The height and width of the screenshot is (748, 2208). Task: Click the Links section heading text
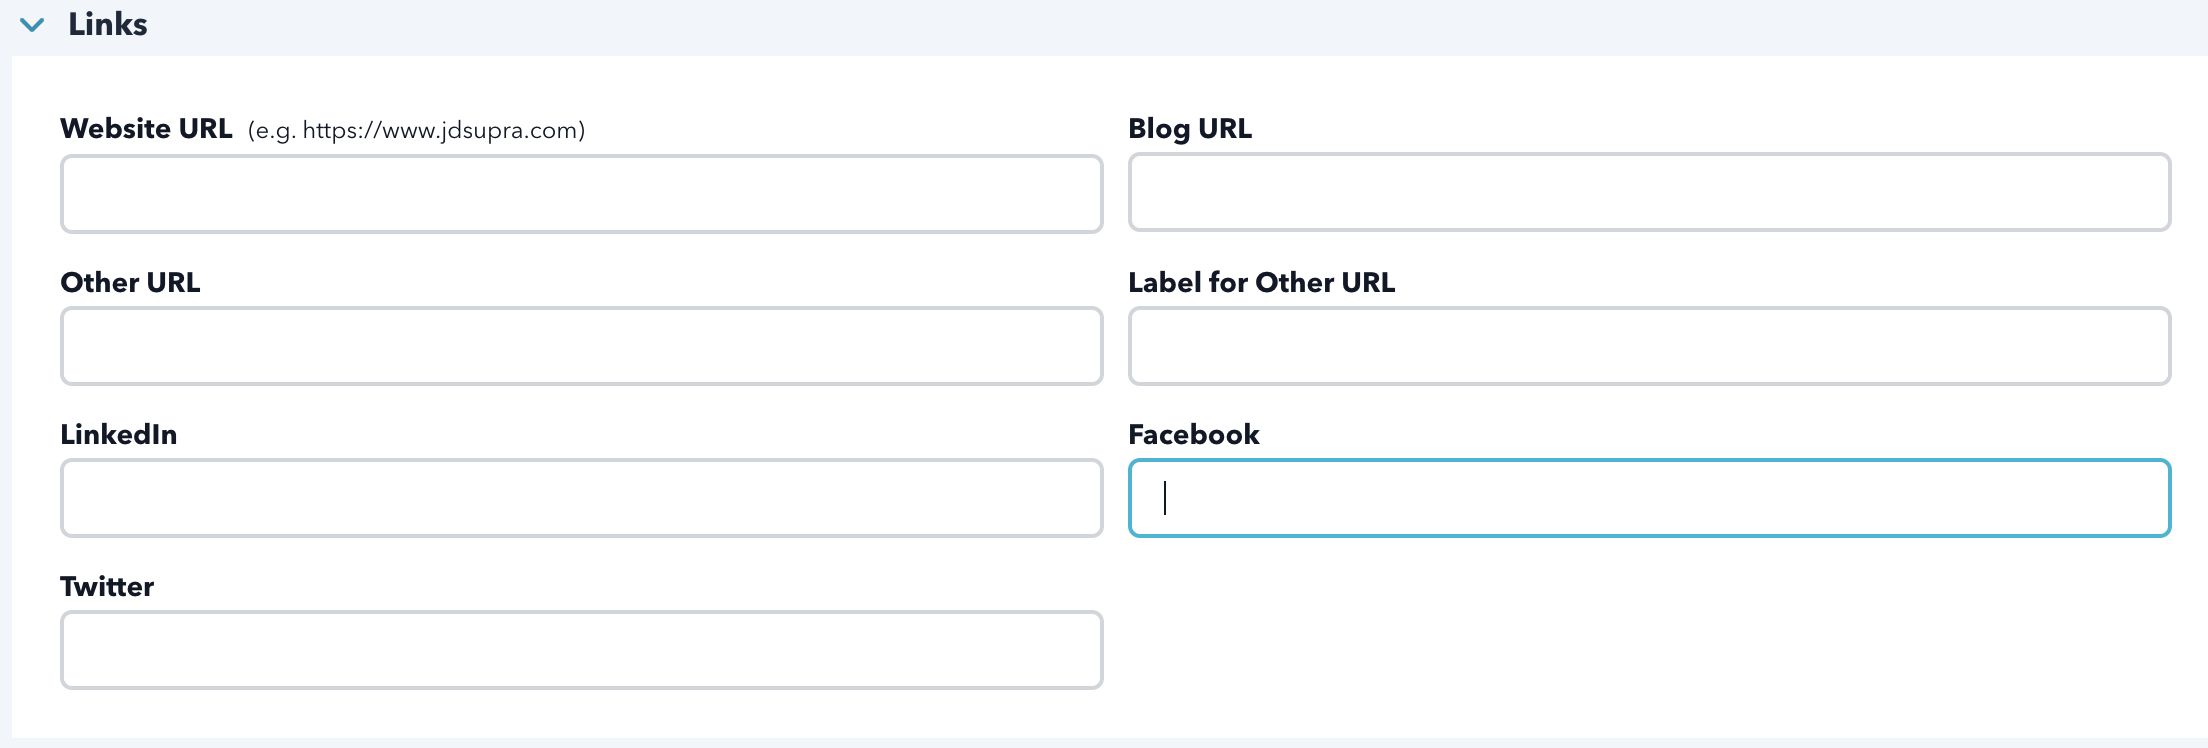(x=107, y=24)
